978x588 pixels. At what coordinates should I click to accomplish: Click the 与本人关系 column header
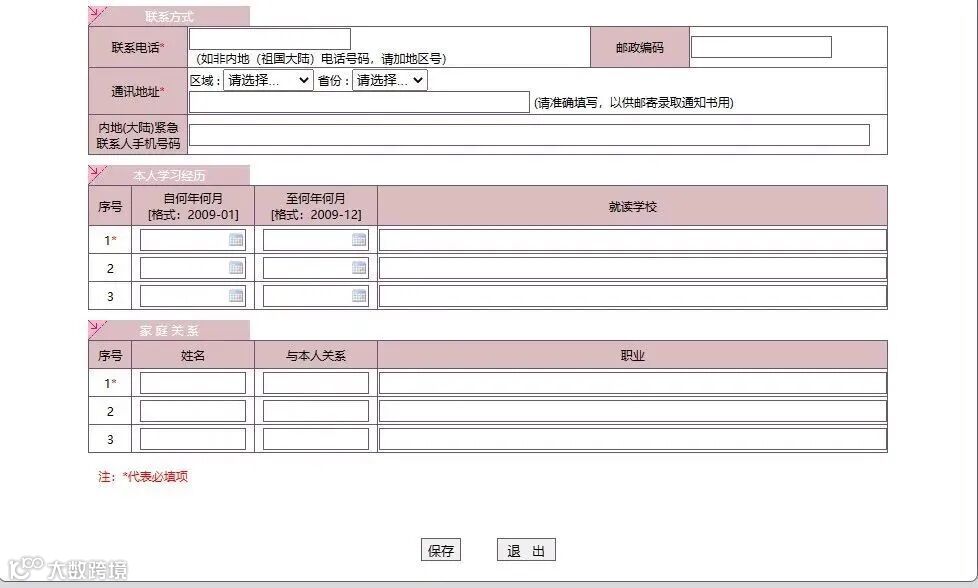pos(316,355)
